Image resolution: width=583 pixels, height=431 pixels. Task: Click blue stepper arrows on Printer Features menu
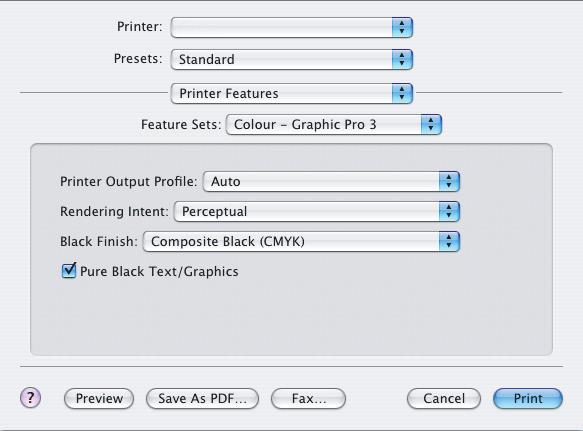coord(402,93)
